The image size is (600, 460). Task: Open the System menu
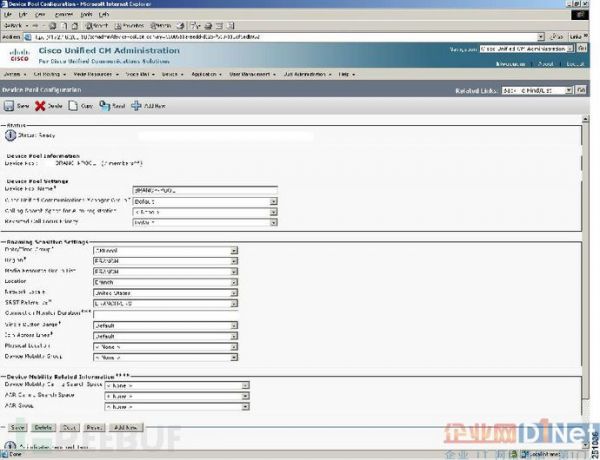pos(14,74)
